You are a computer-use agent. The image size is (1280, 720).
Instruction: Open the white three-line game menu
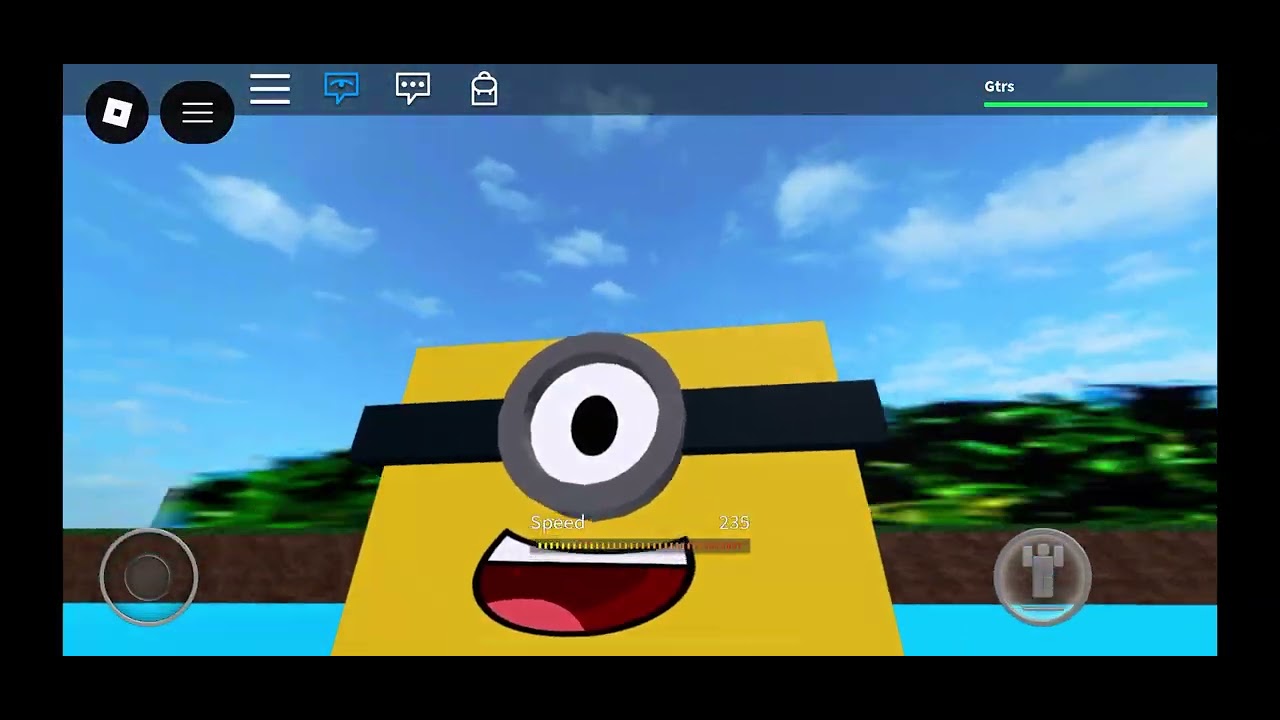[270, 89]
